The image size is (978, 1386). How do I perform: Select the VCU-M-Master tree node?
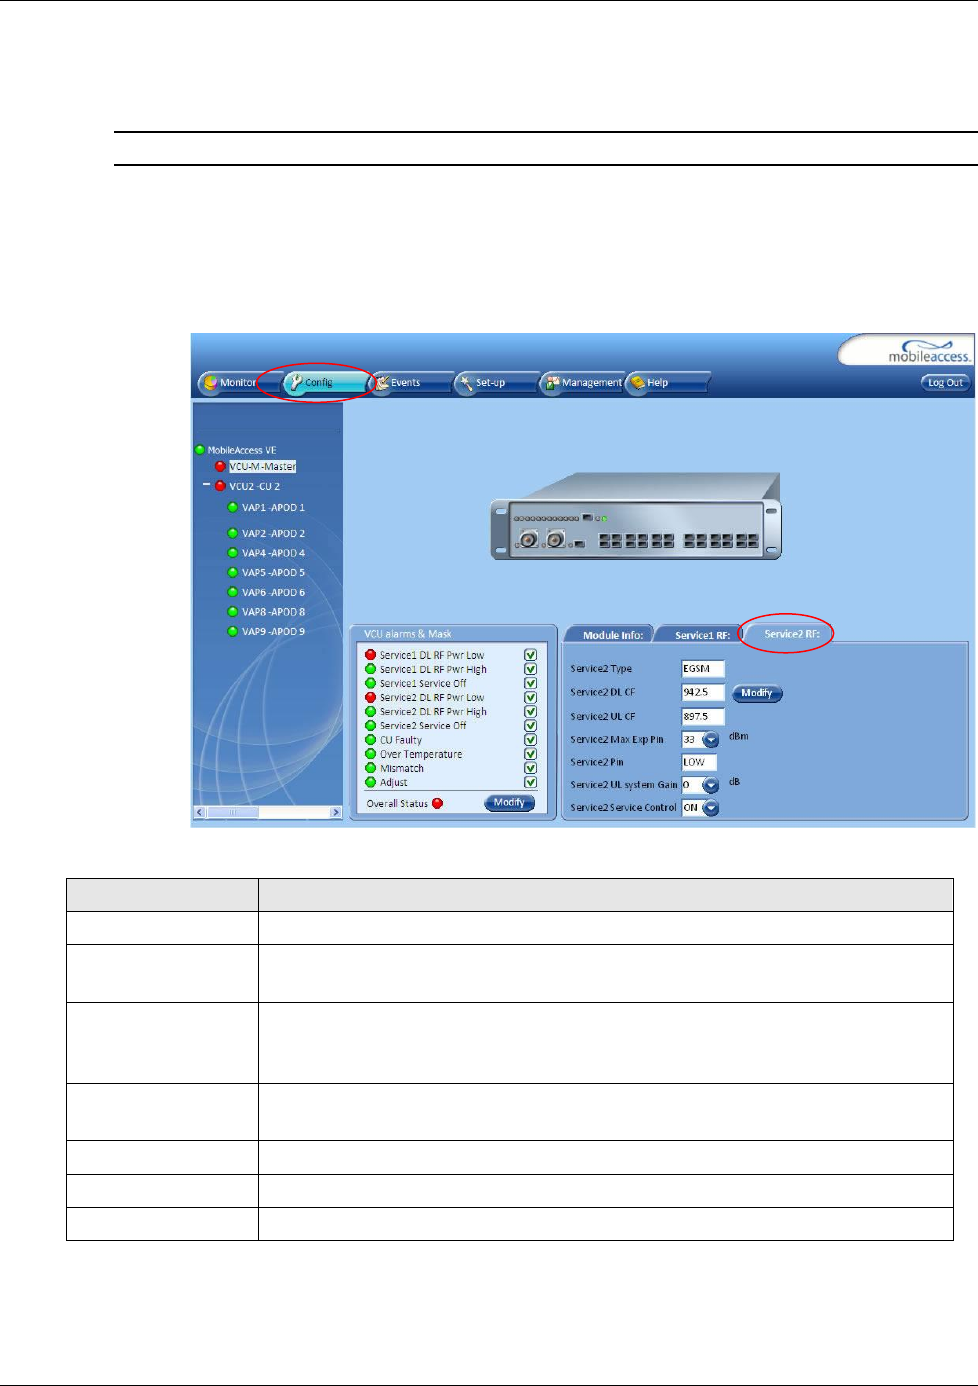pos(263,467)
